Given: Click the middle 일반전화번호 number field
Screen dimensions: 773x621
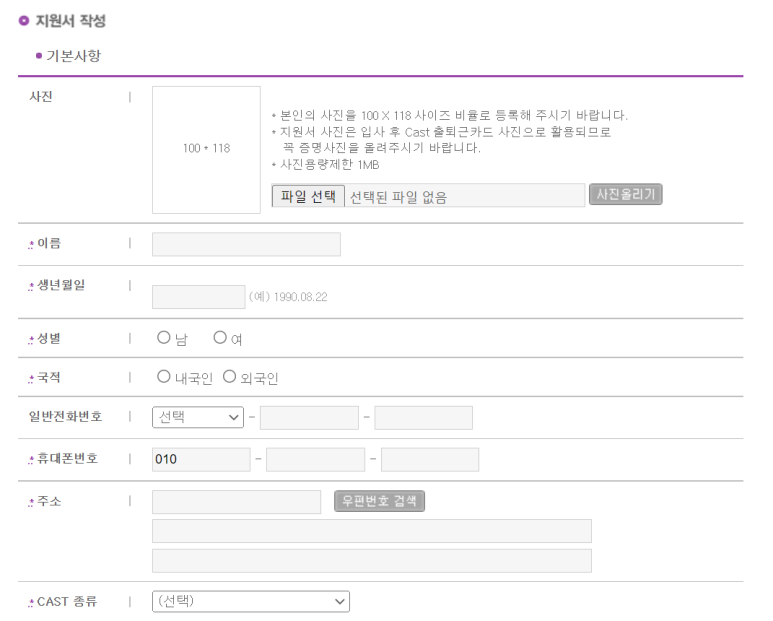Looking at the screenshot, I should [309, 418].
